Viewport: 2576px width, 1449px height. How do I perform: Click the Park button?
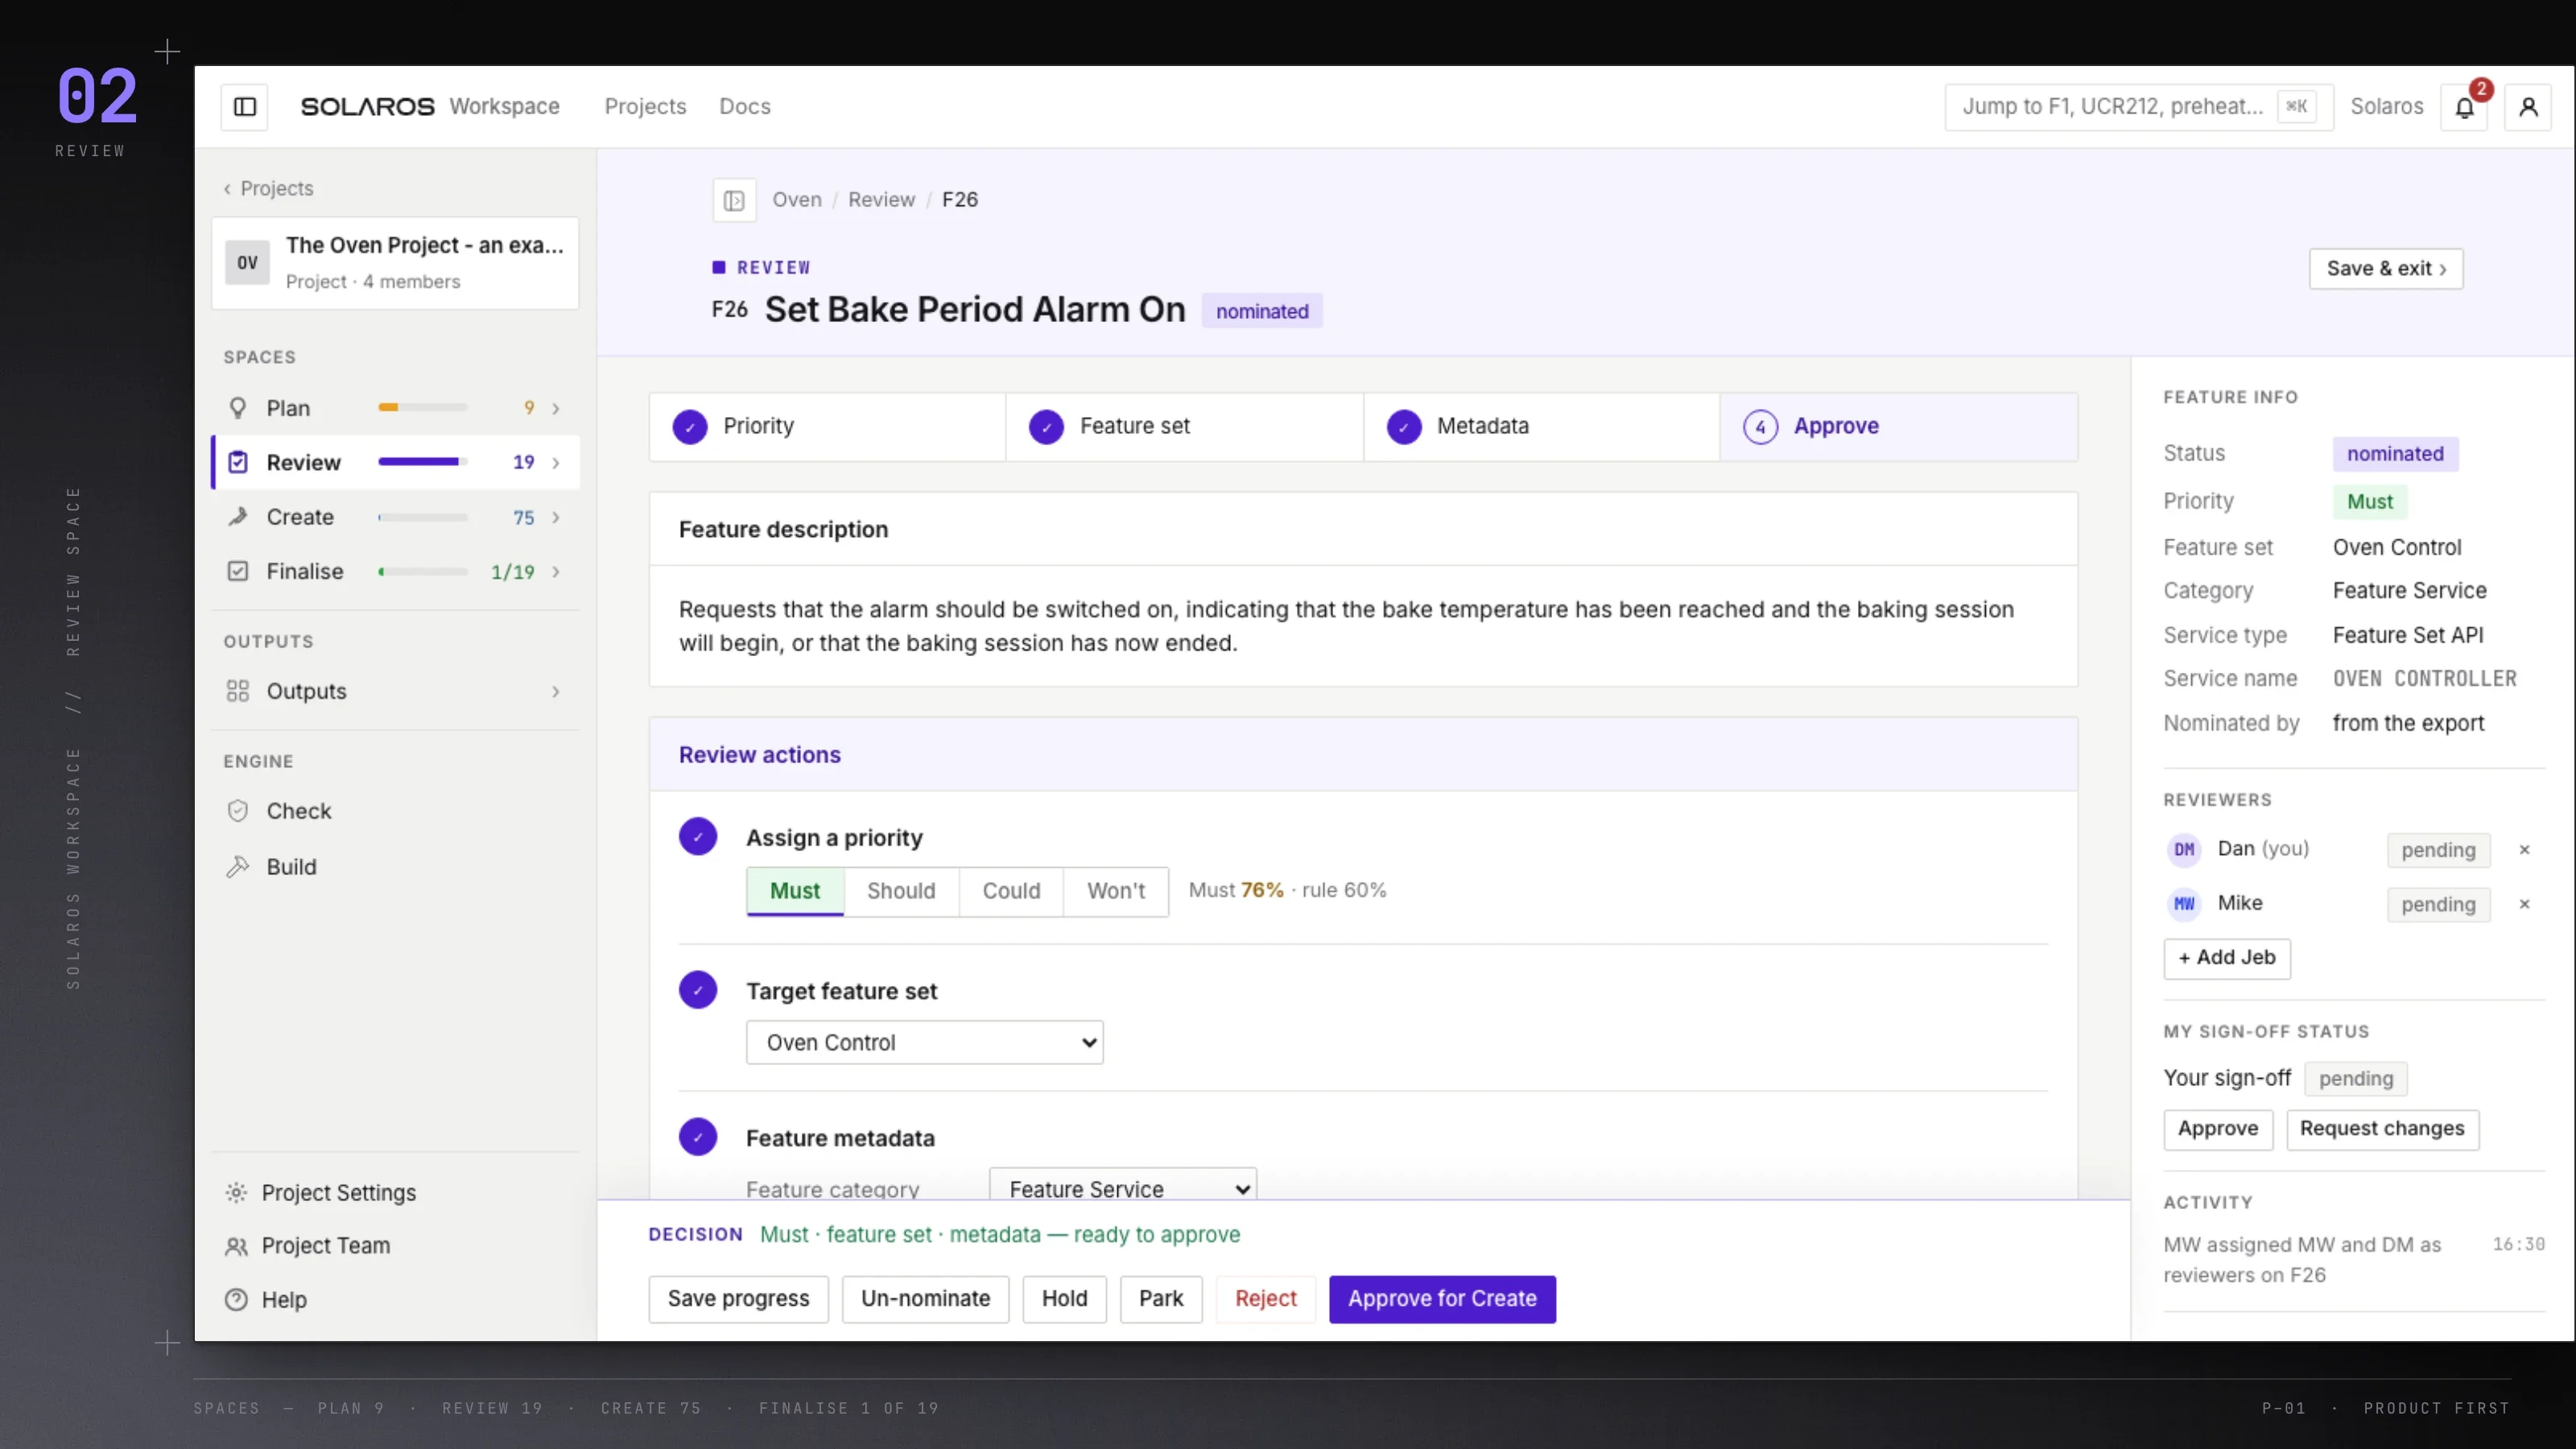pos(1160,1299)
